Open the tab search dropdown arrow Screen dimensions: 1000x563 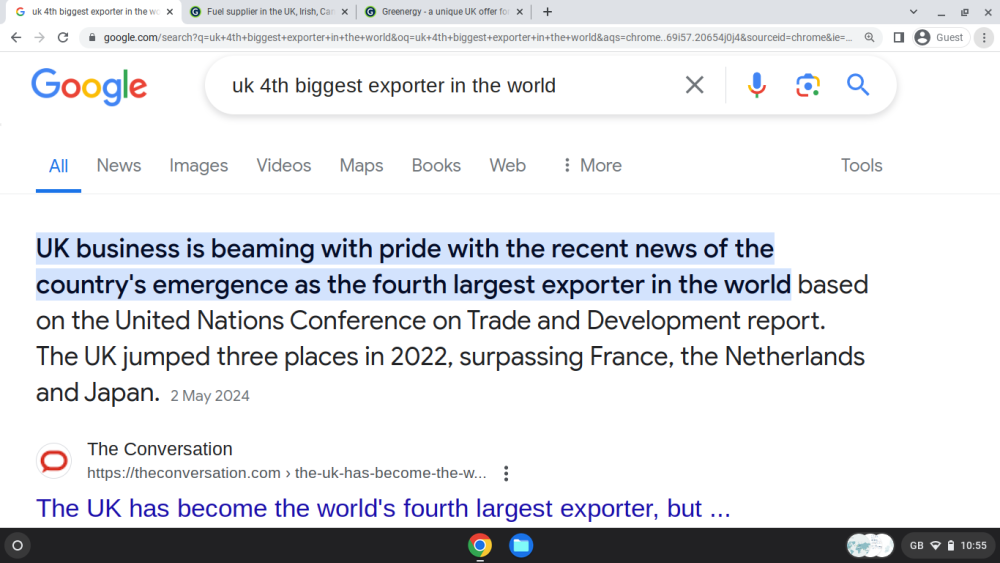[x=913, y=11]
